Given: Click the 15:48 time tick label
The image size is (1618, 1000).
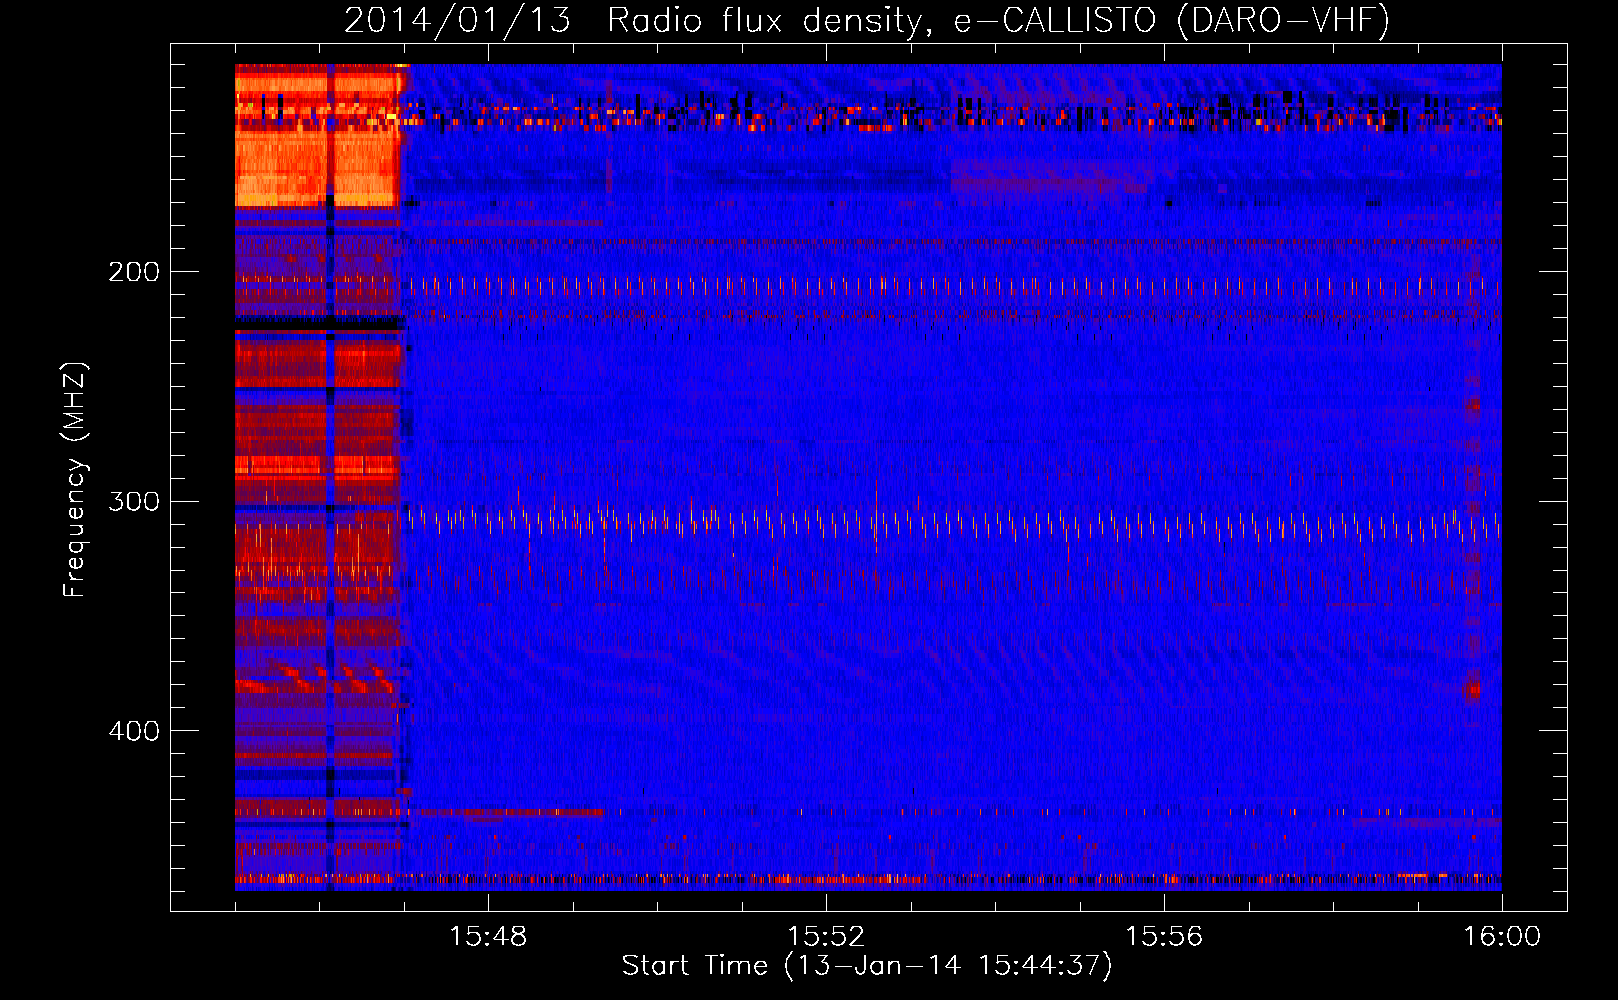Looking at the screenshot, I should coord(487,937).
